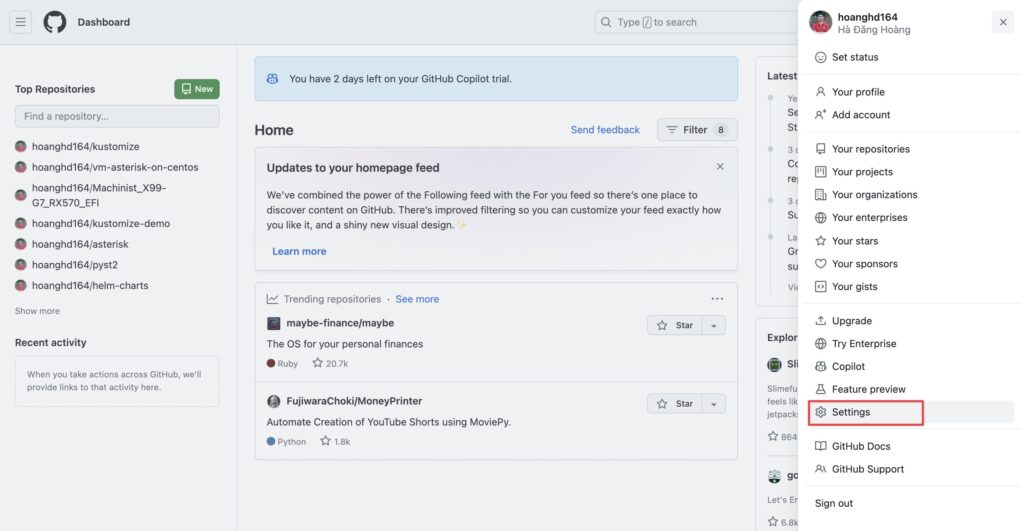Open GitHub Support menu item
This screenshot has width=1024, height=531.
pyautogui.click(x=911, y=469)
